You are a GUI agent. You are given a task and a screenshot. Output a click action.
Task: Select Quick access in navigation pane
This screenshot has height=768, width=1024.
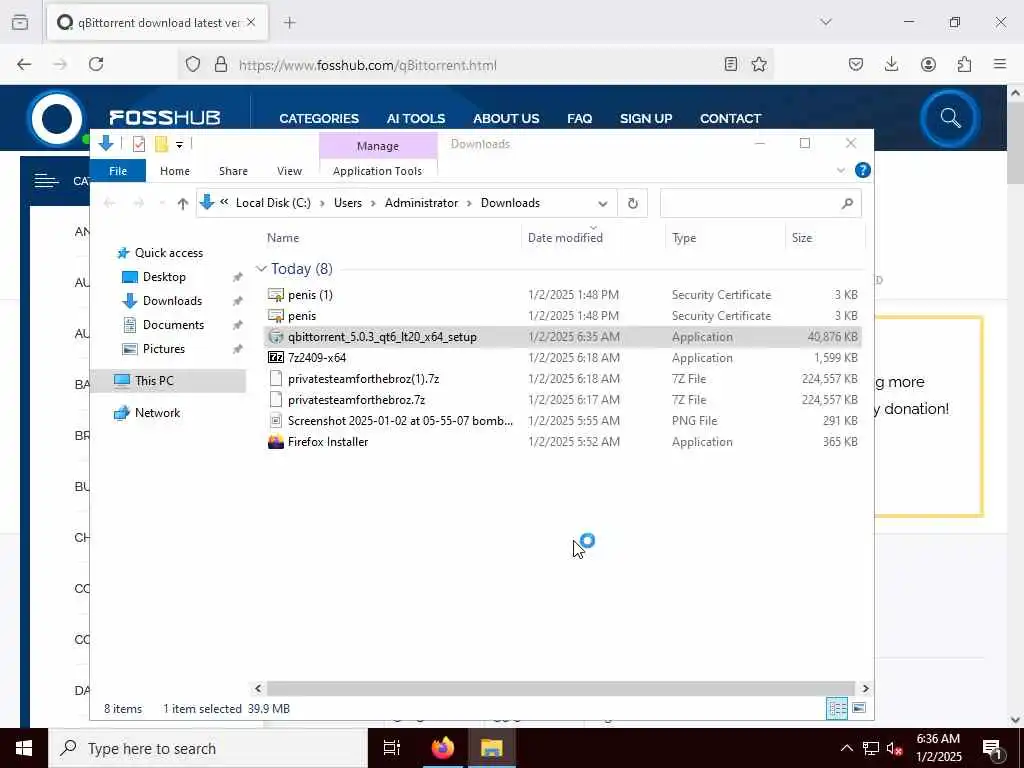168,253
